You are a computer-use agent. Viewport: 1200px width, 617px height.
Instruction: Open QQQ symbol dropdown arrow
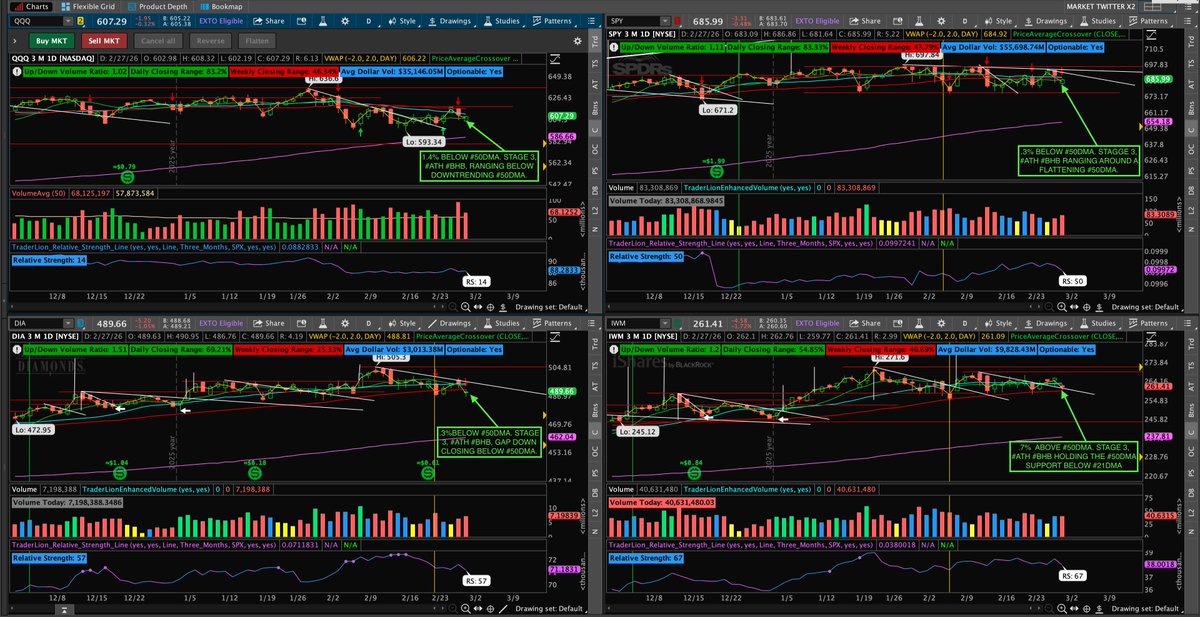pos(68,21)
